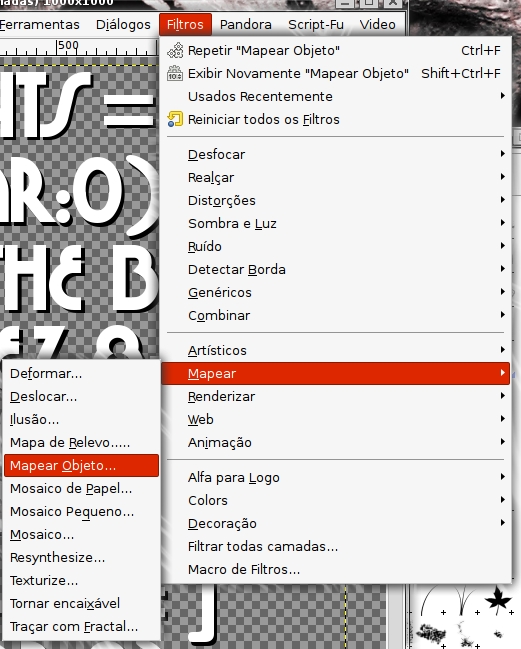
Task: Expand the Desfocar submenu
Action: coord(335,154)
